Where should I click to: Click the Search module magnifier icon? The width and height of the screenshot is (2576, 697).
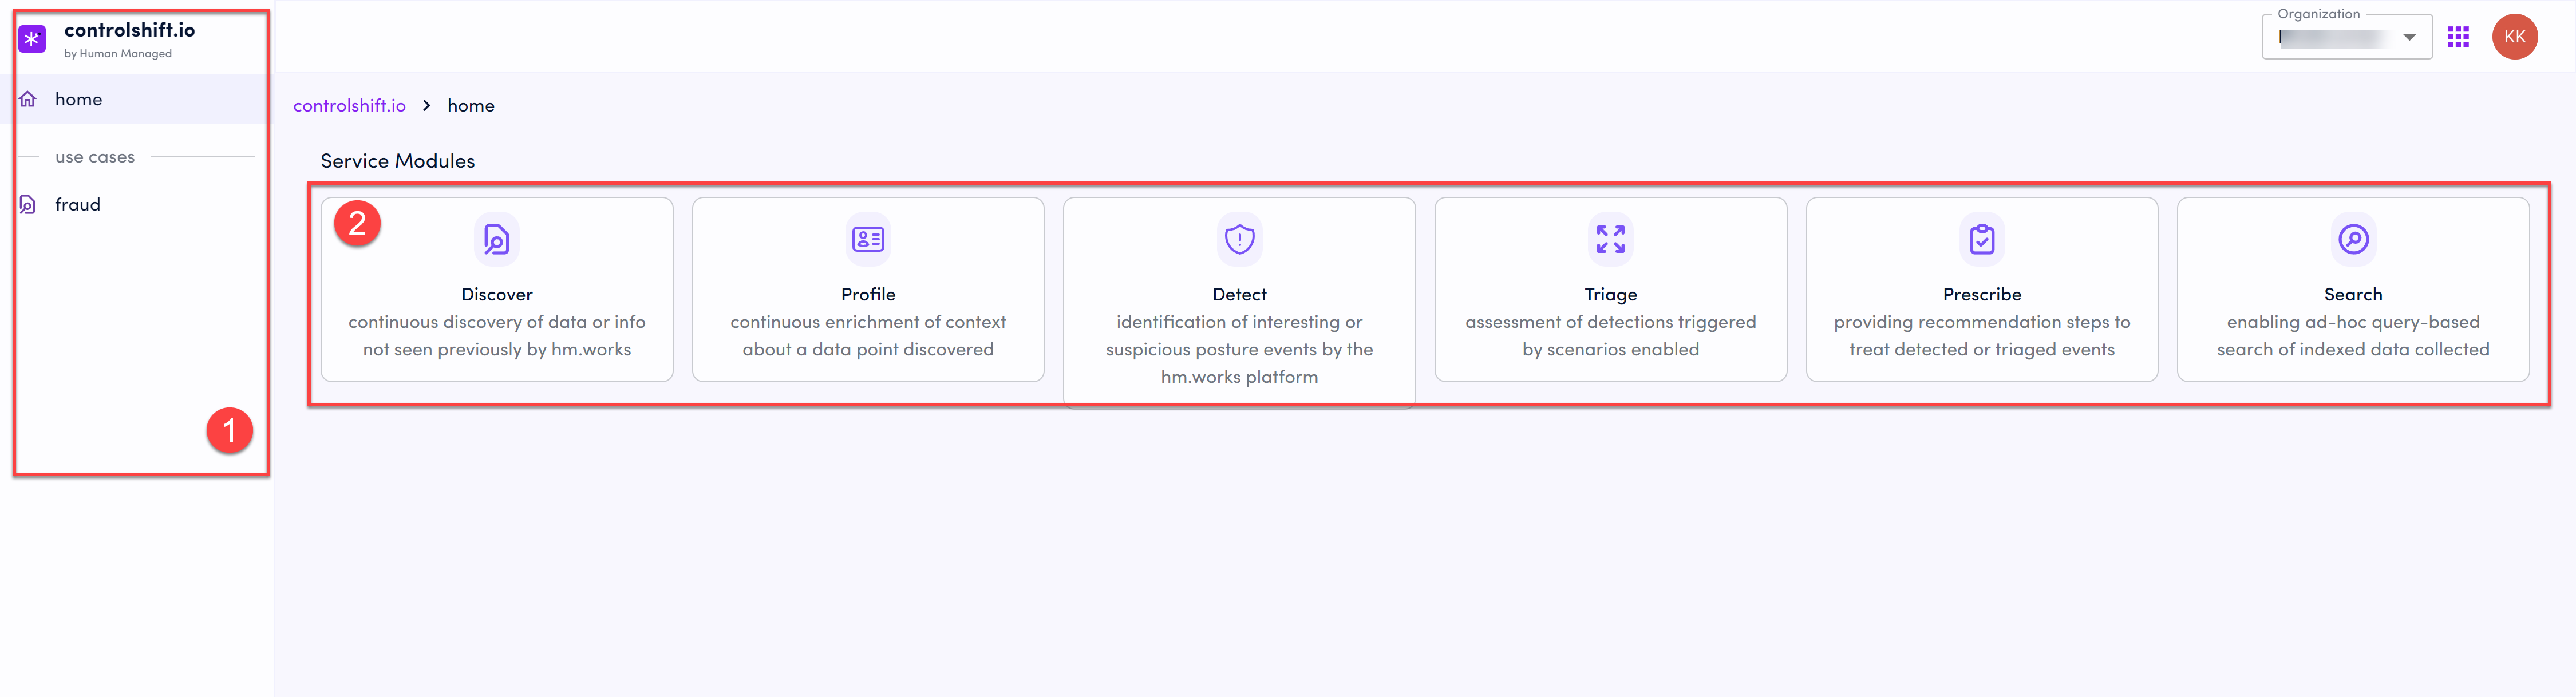coord(2353,239)
